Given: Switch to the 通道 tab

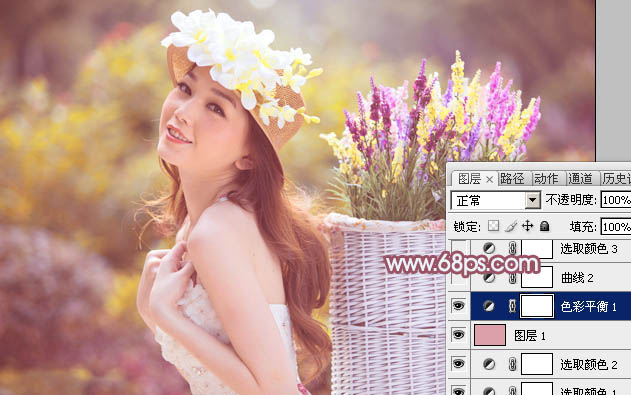Looking at the screenshot, I should coord(580,179).
